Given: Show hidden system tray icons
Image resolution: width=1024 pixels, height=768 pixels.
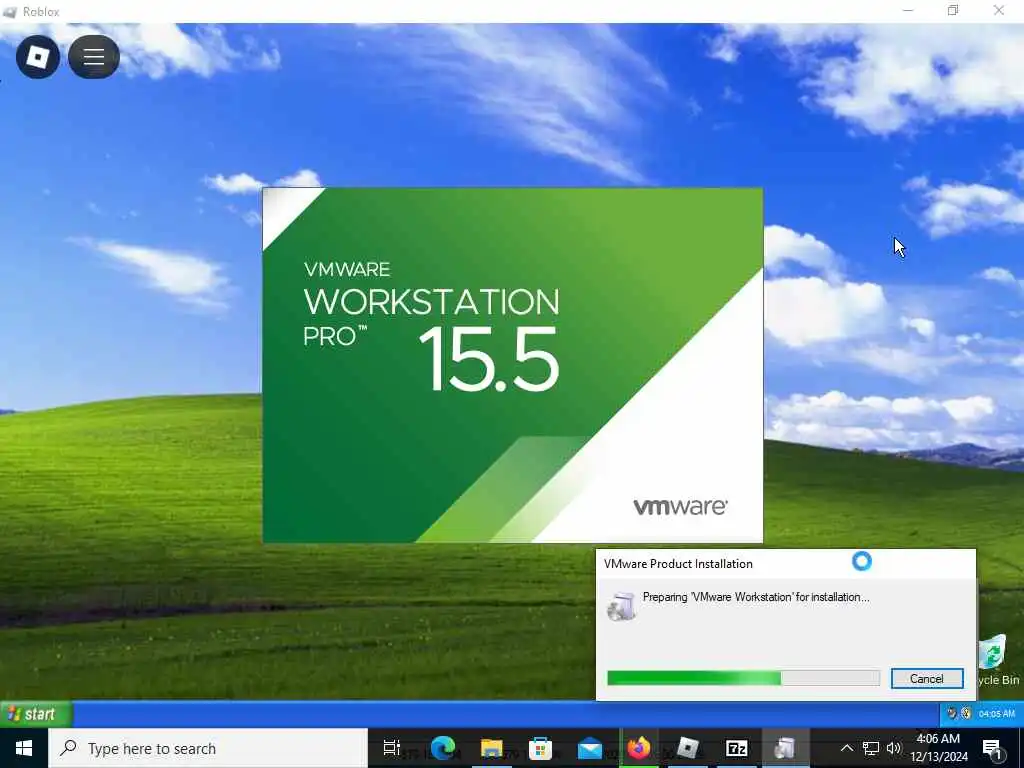Looking at the screenshot, I should [x=846, y=748].
